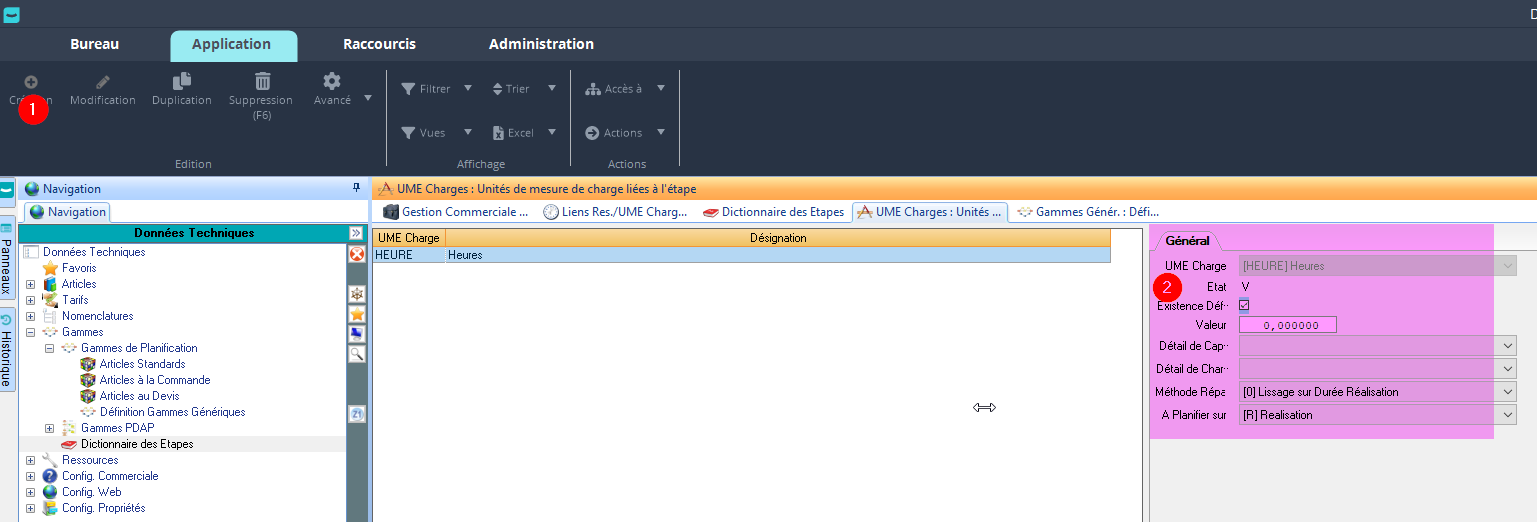Click the Suppression (F6) trash icon
1537x522 pixels.
[261, 82]
